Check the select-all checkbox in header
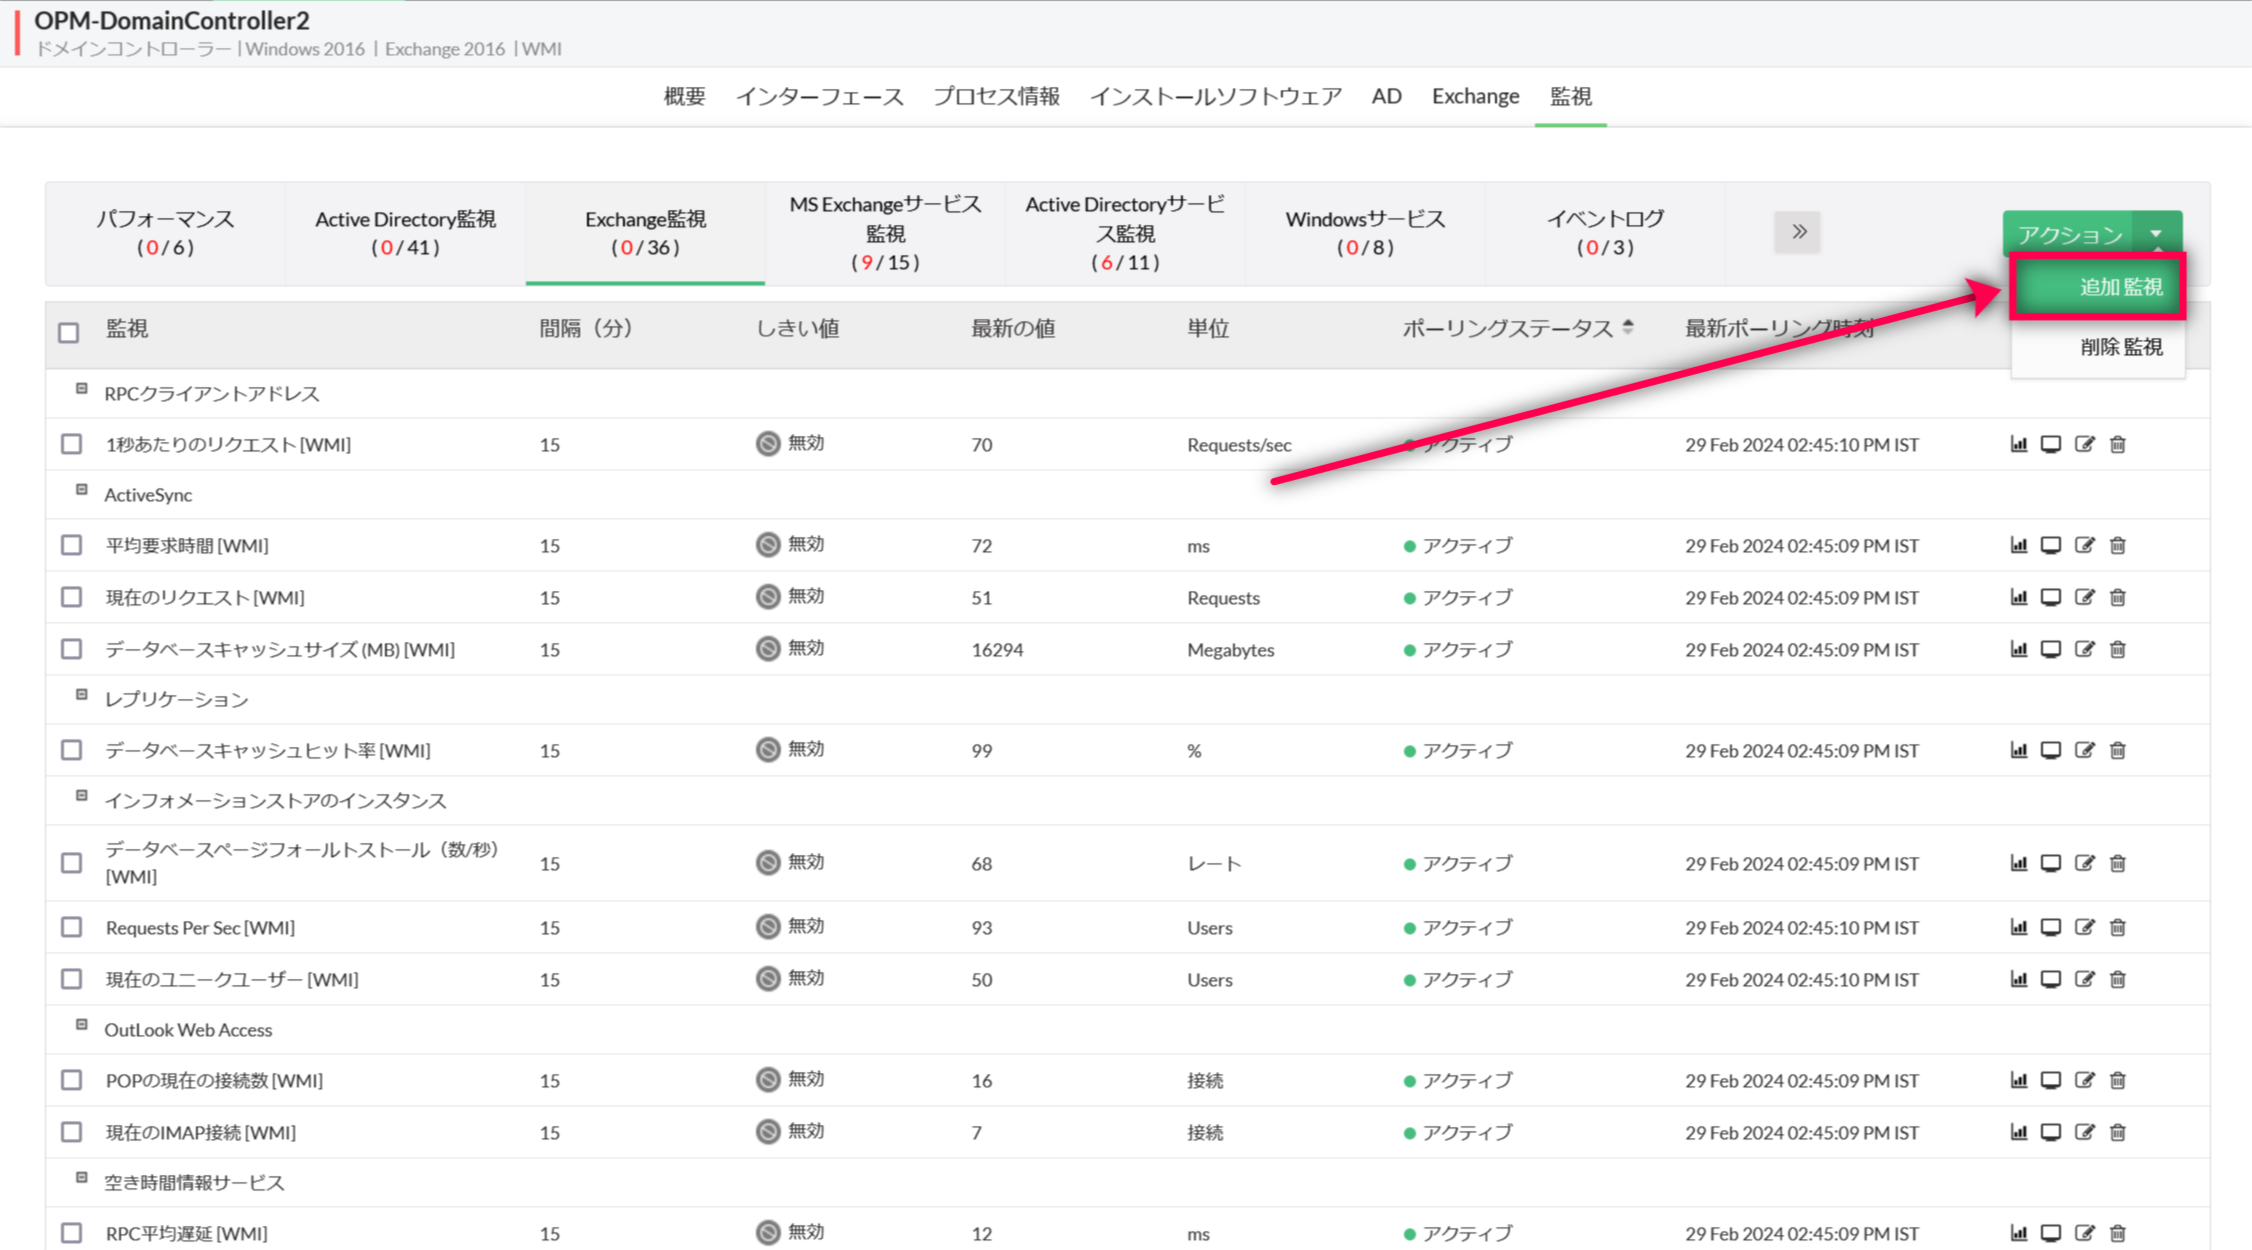 69,332
